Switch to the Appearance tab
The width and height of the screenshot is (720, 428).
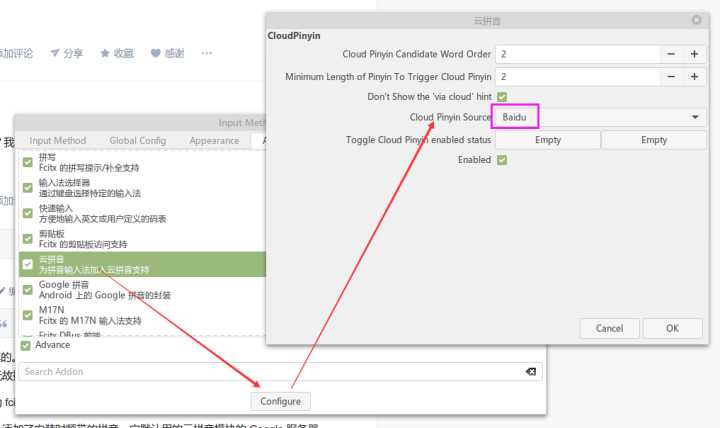click(214, 141)
